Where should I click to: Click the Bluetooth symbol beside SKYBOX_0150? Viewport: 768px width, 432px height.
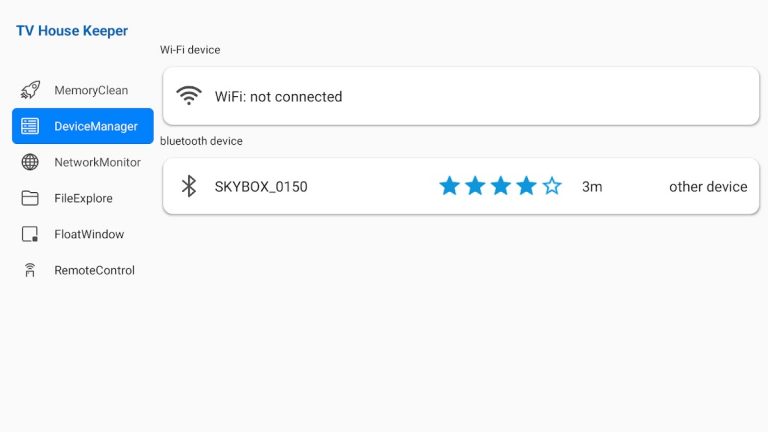coord(188,186)
